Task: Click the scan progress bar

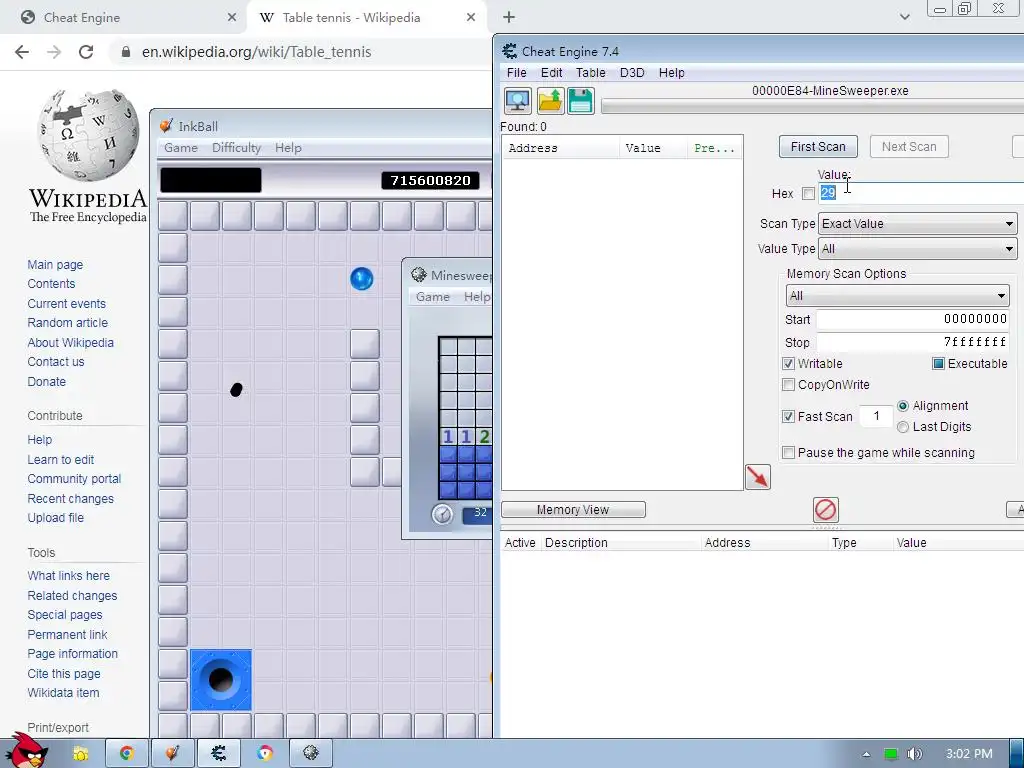Action: [812, 106]
